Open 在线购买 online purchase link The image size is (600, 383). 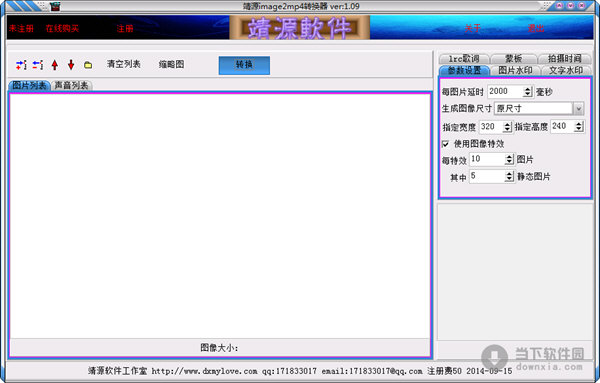[62, 28]
